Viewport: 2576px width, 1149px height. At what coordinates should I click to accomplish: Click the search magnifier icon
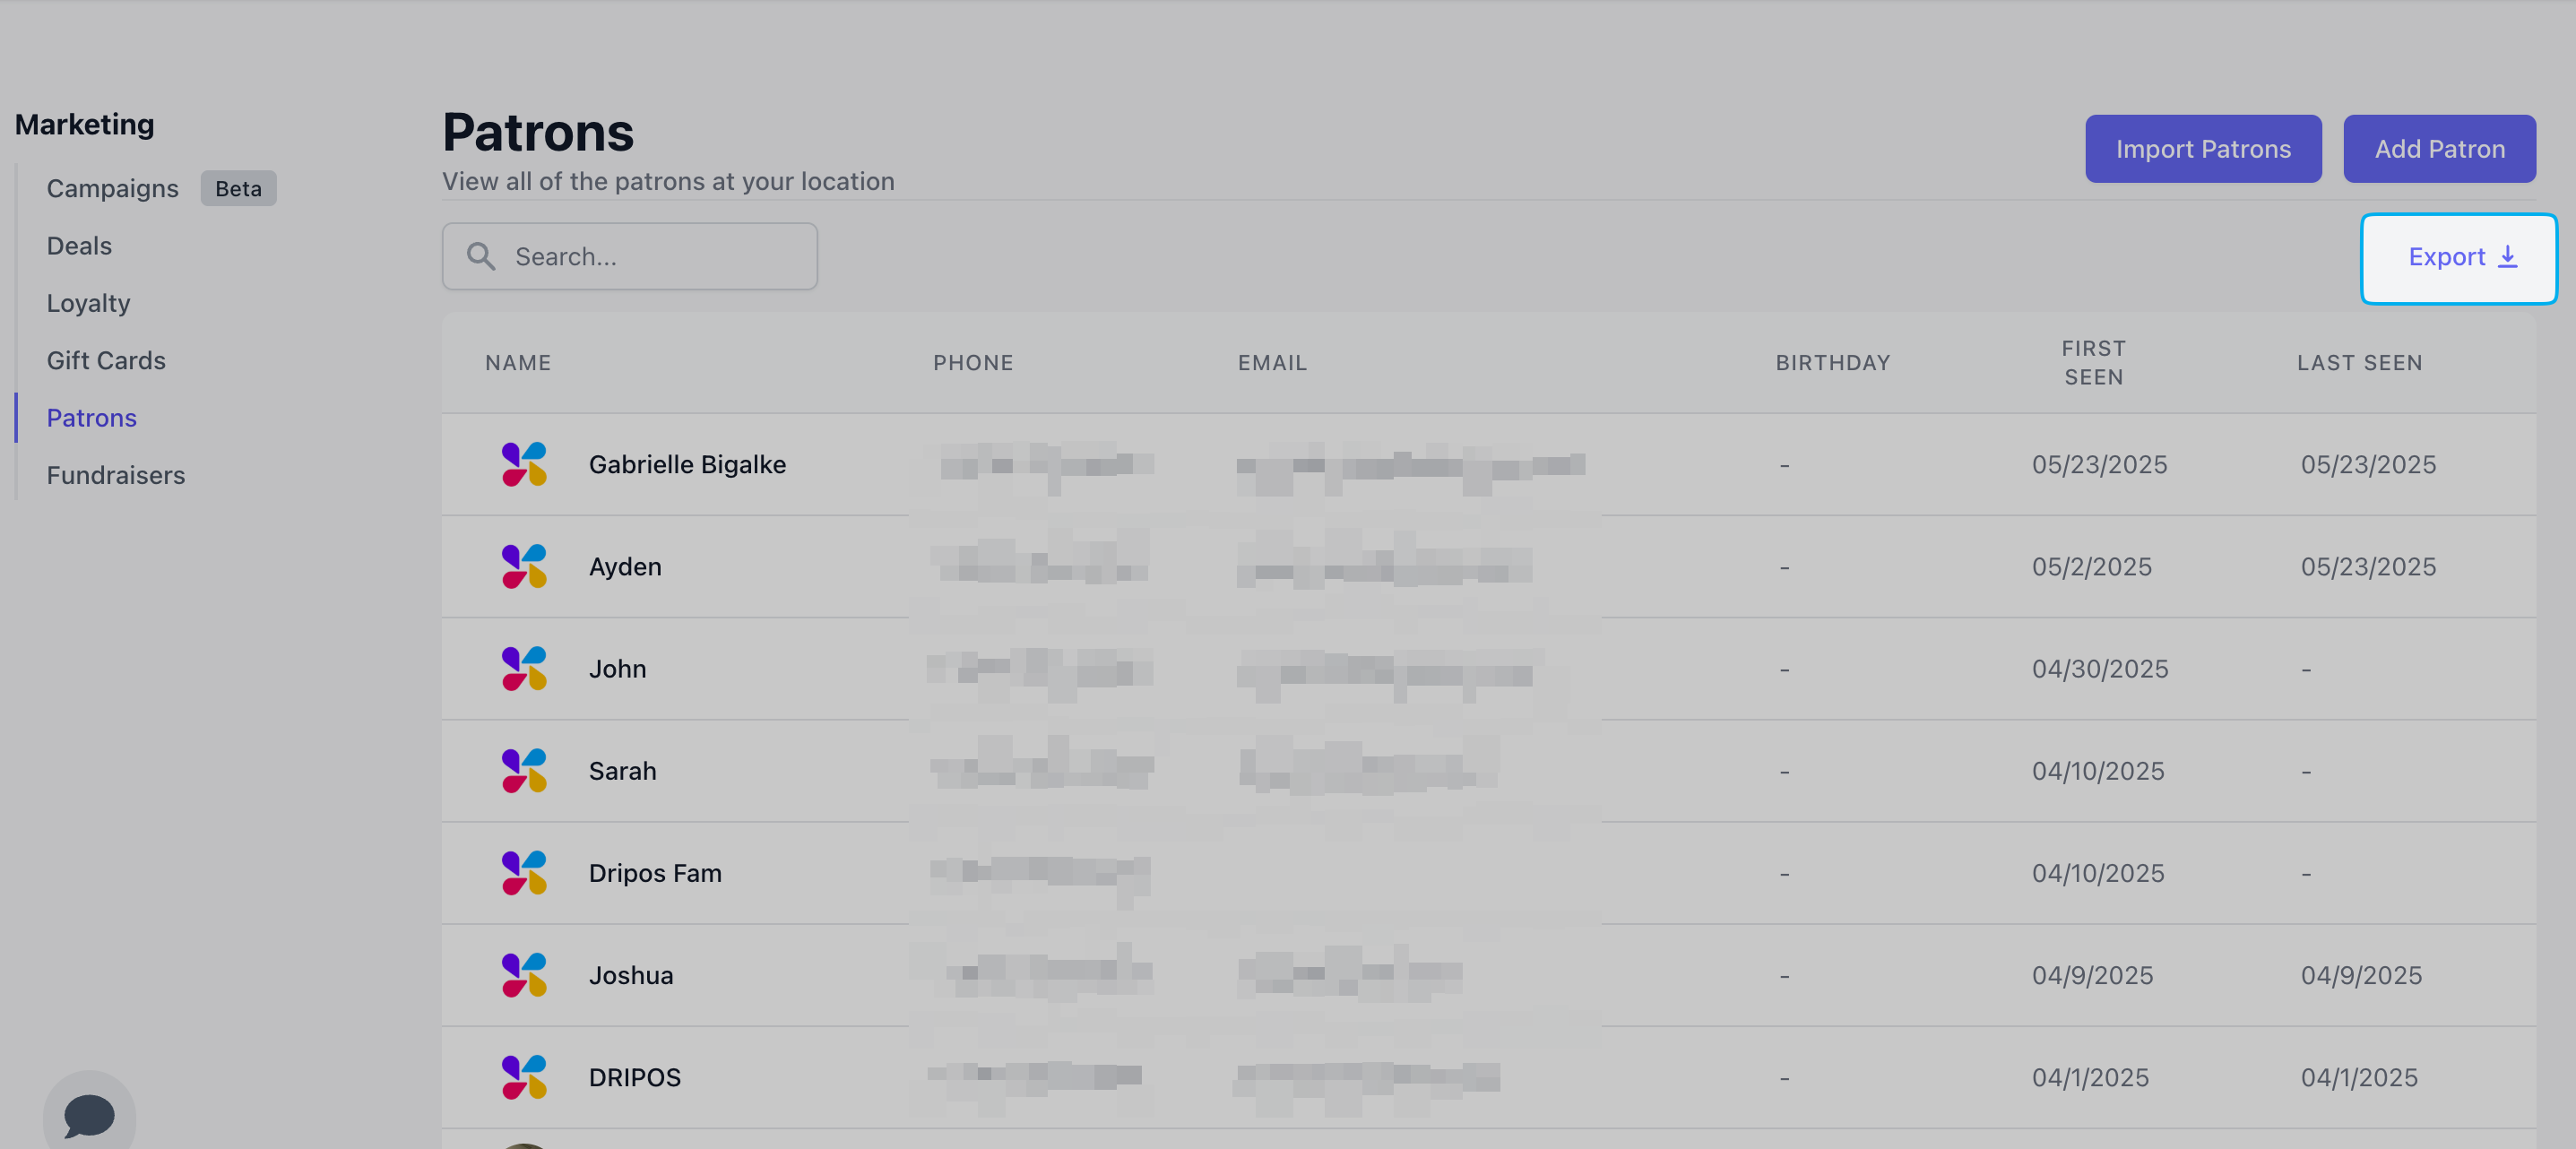click(481, 257)
